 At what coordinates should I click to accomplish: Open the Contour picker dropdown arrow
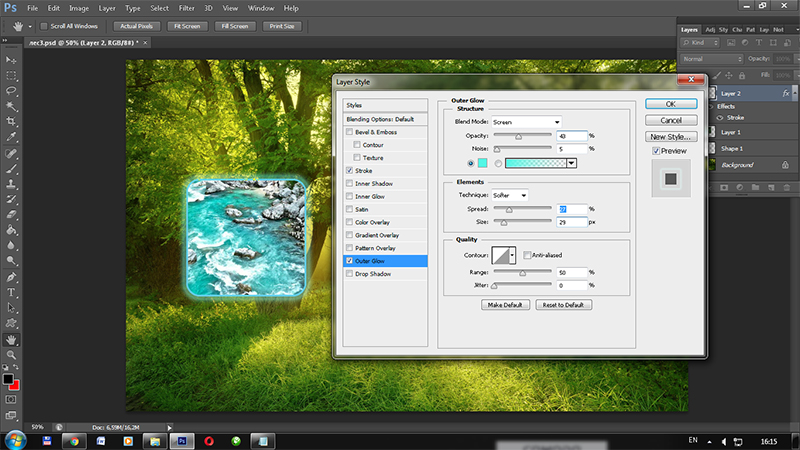(x=512, y=255)
